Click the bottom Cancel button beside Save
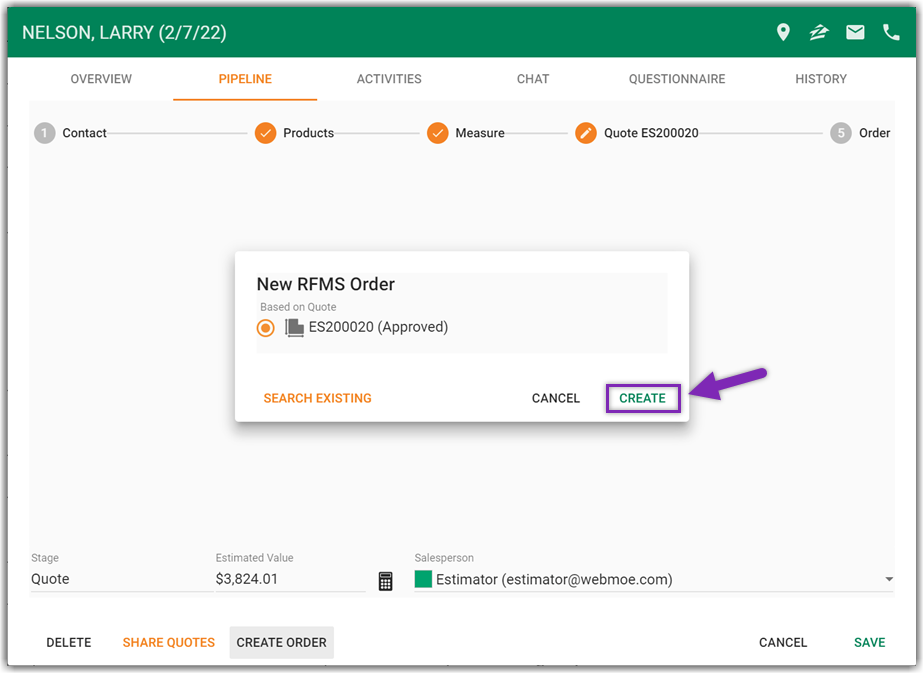 point(783,643)
